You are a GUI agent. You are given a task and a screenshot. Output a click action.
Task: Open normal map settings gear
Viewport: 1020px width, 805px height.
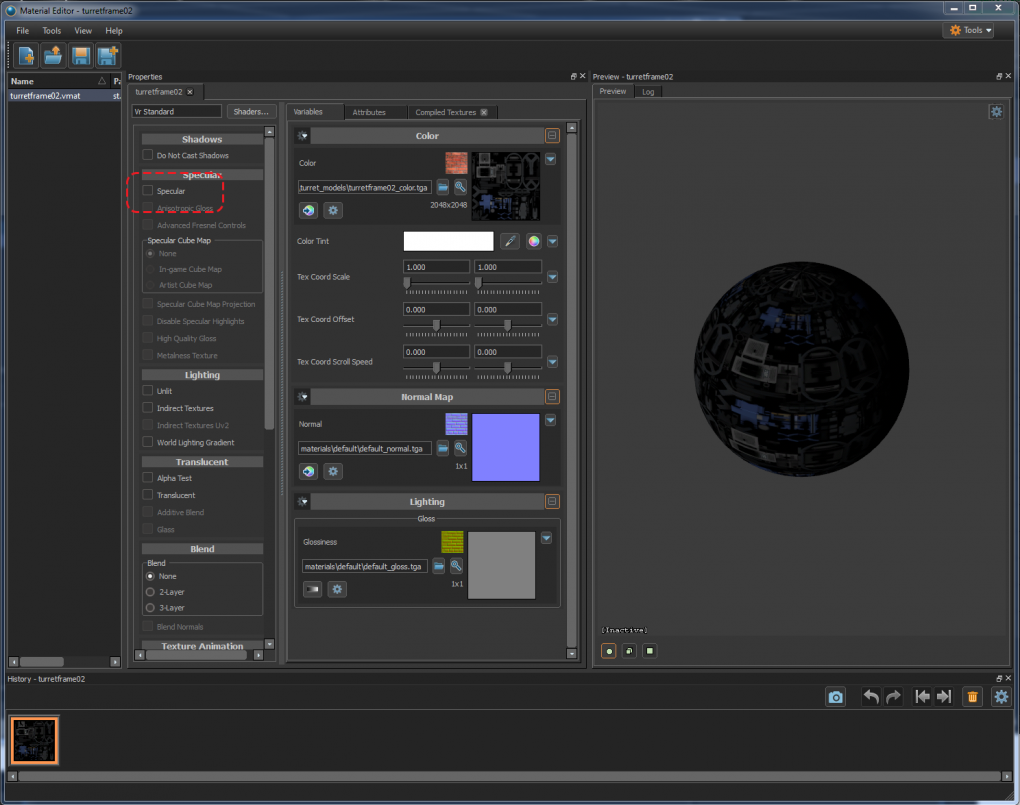pos(333,471)
